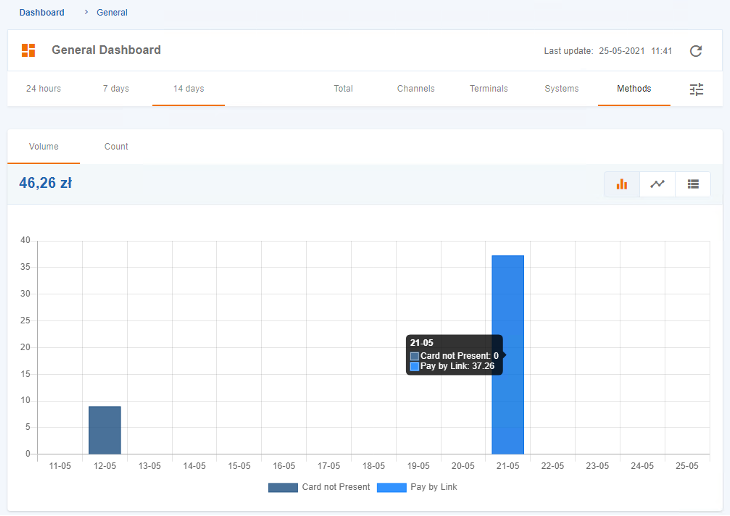Select the 24 hours time range

[x=43, y=89]
